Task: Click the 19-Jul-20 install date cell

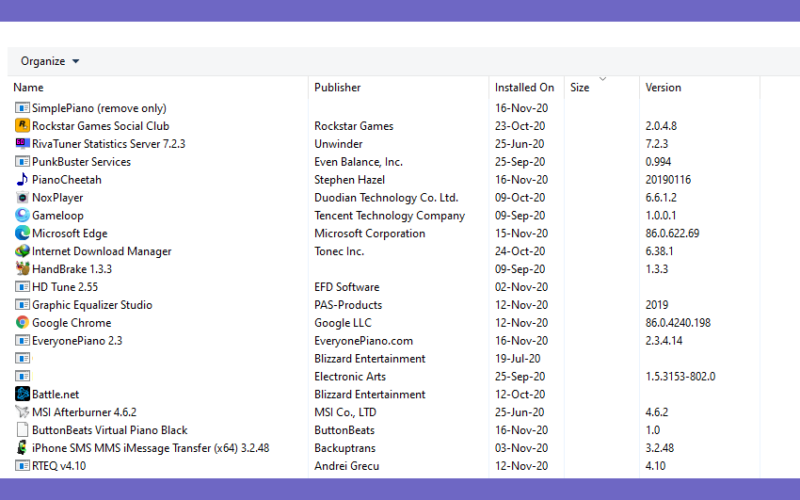Action: [x=517, y=358]
